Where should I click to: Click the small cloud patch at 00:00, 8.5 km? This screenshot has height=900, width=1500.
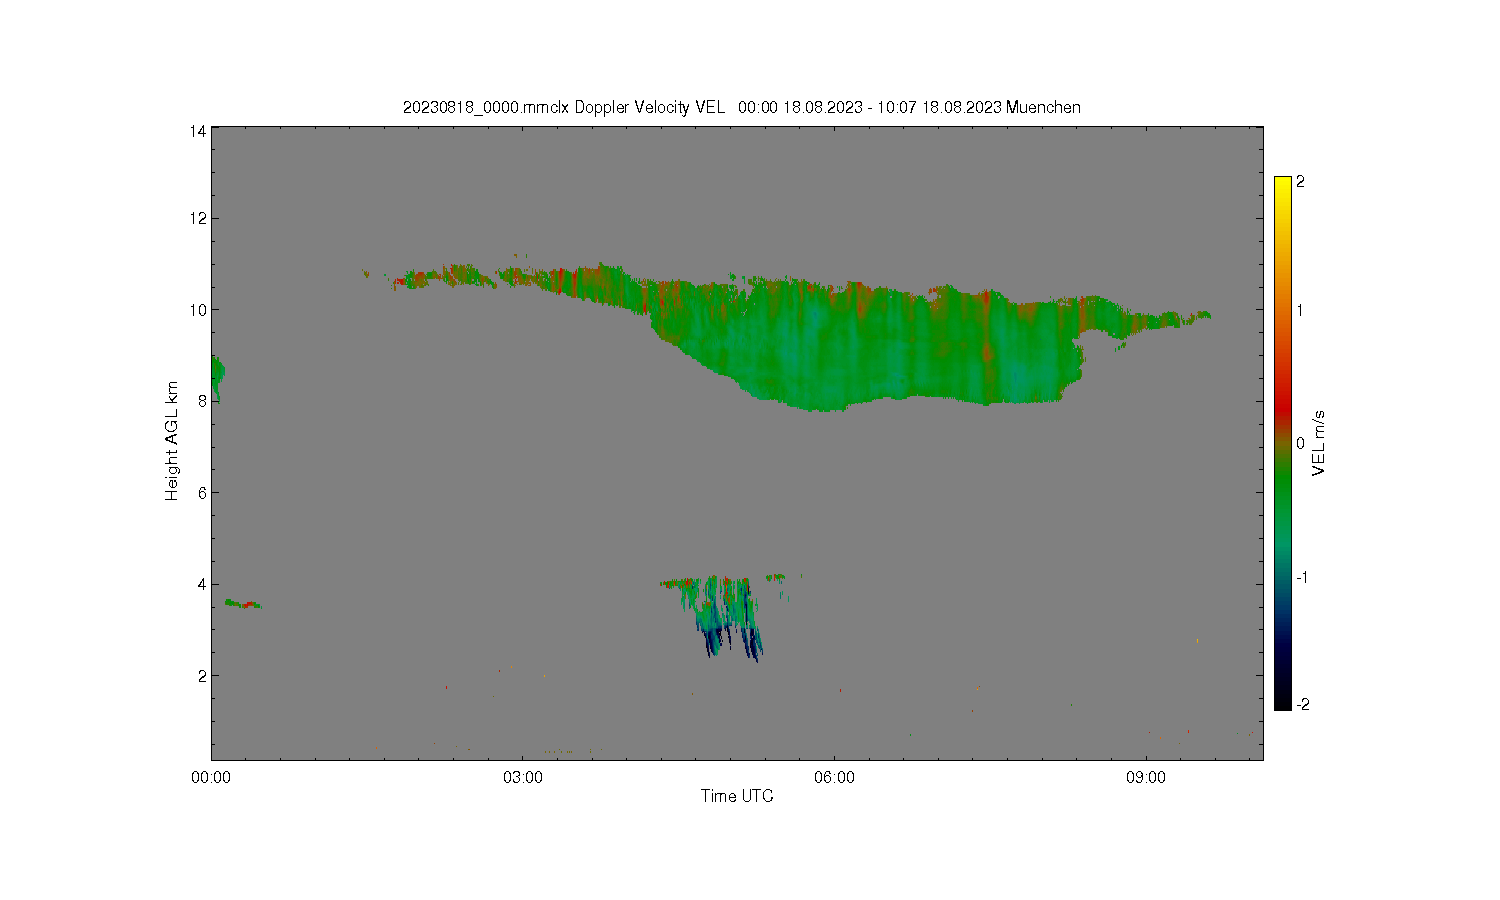pos(217,377)
